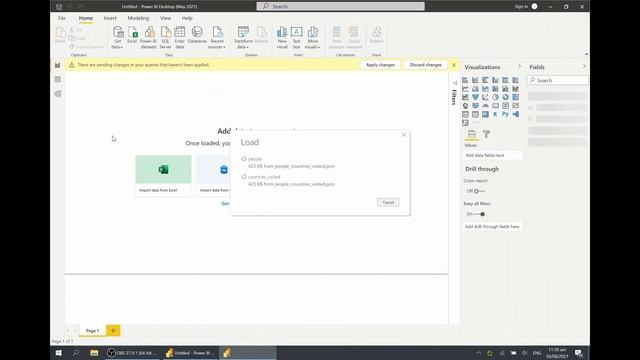Click the Publish ribbon icon
Image resolution: width=640 pixels, height=360 pixels.
pyautogui.click(x=376, y=35)
